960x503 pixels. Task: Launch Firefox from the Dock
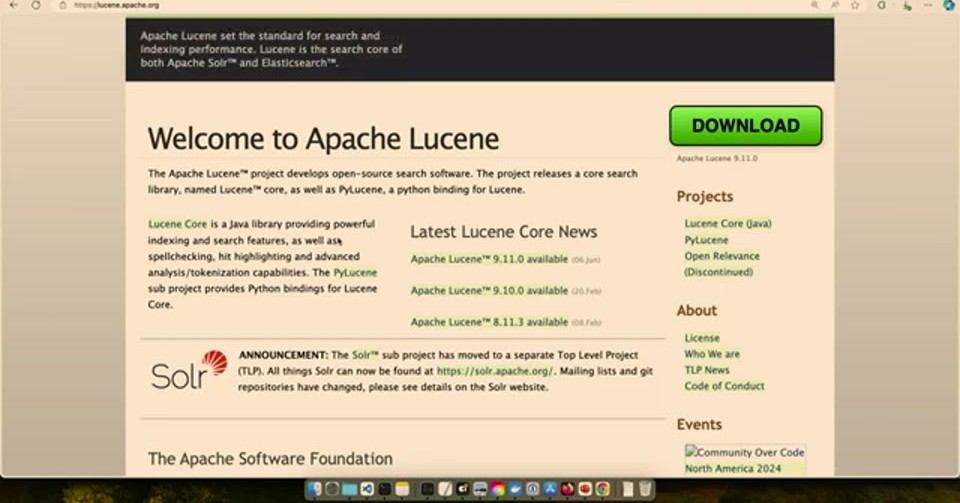click(x=568, y=488)
